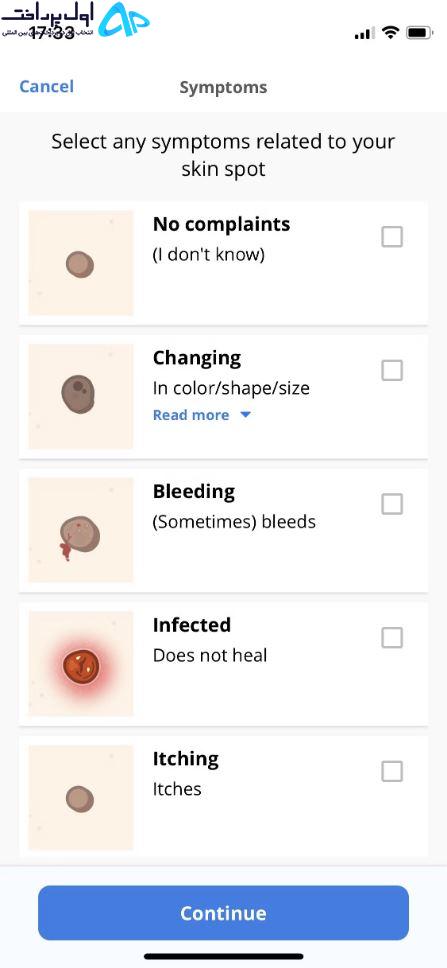Check the Itching symptom checkbox
This screenshot has height=968, width=447.
click(x=392, y=771)
